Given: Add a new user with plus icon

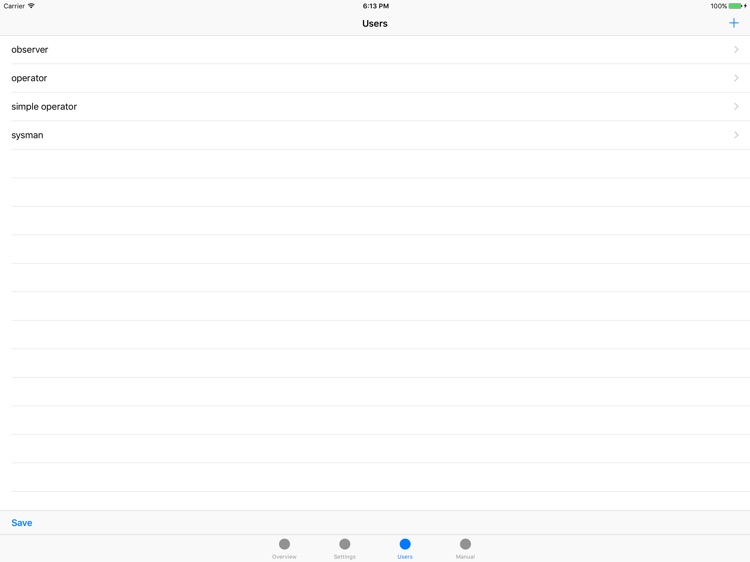Looking at the screenshot, I should [733, 23].
